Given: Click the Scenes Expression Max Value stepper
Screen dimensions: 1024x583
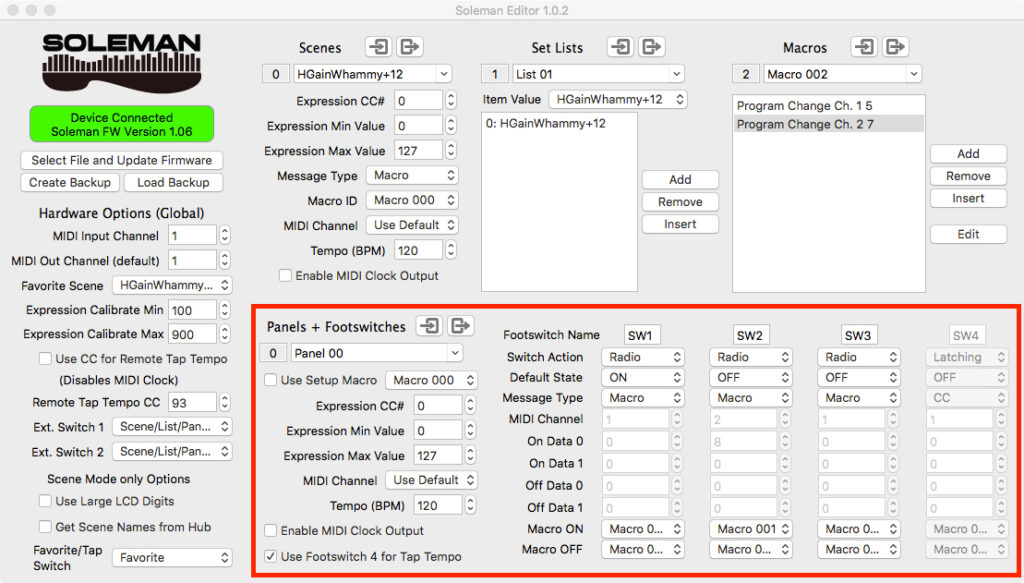Looking at the screenshot, I should pyautogui.click(x=451, y=150).
